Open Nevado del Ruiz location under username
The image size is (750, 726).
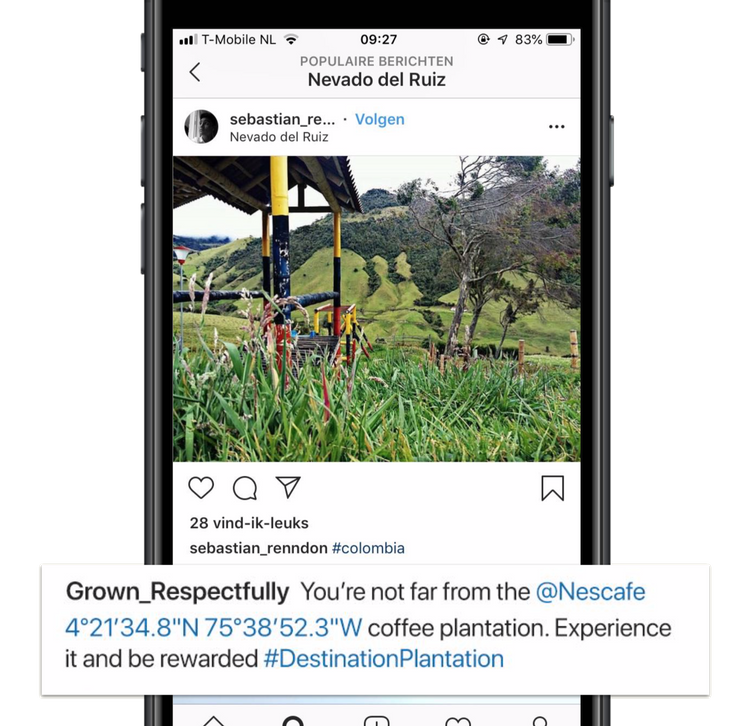[279, 137]
